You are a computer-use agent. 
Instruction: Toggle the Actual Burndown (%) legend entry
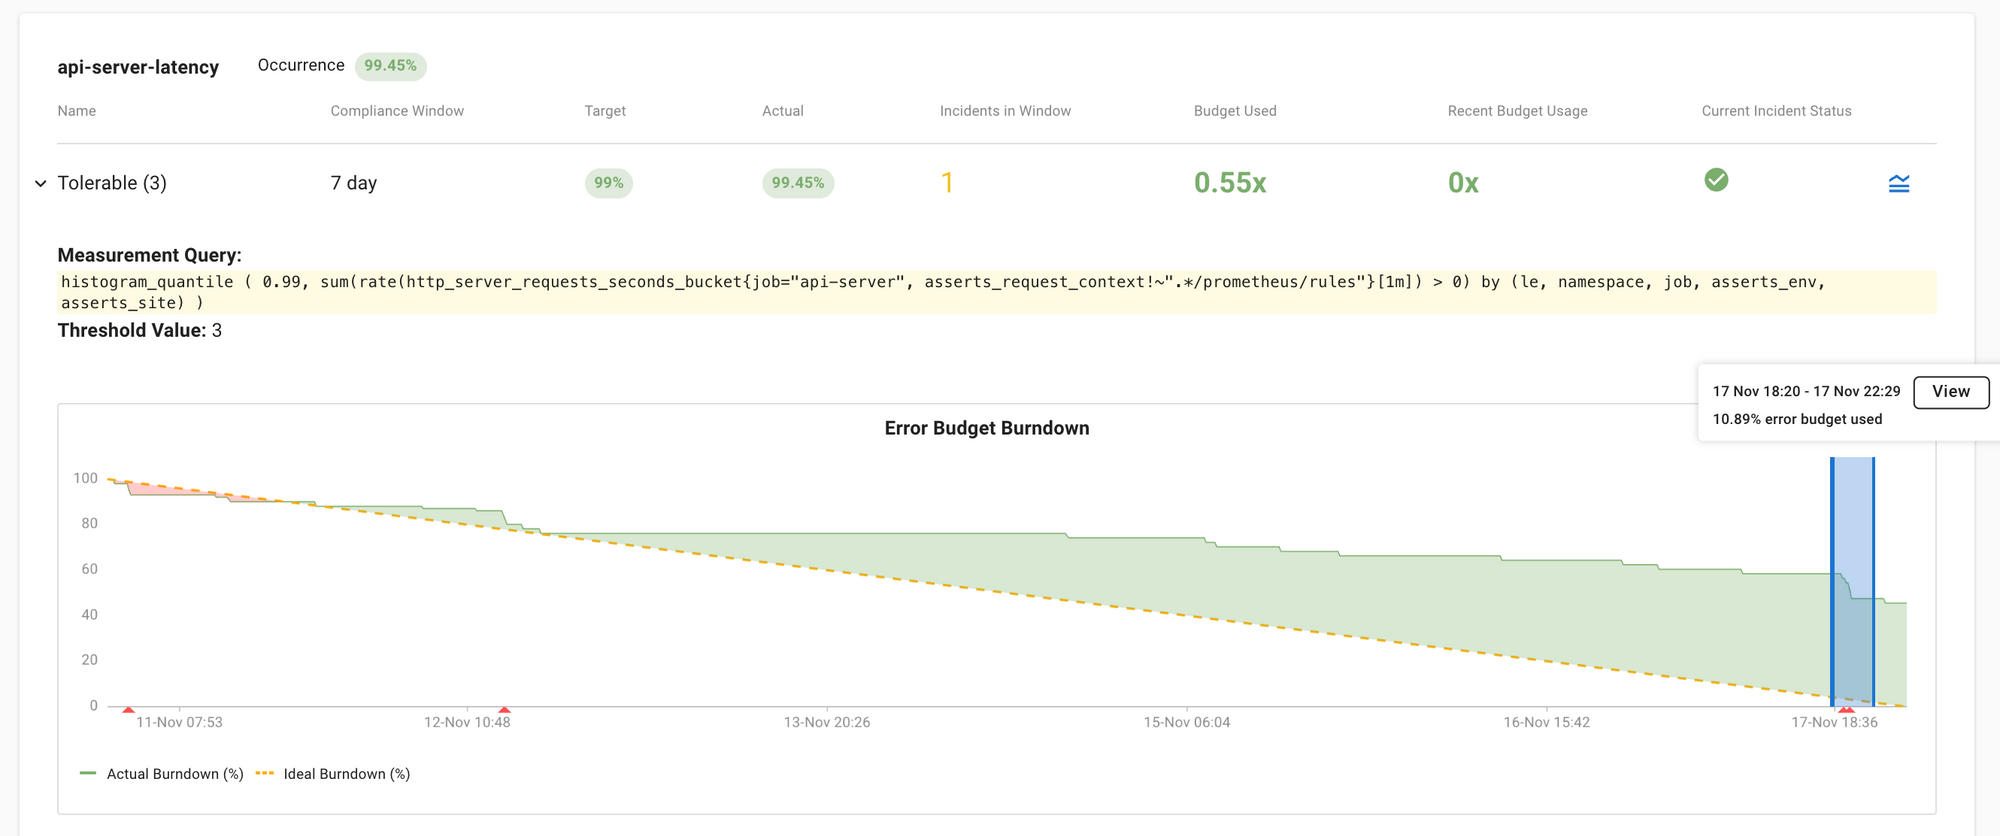(x=162, y=774)
